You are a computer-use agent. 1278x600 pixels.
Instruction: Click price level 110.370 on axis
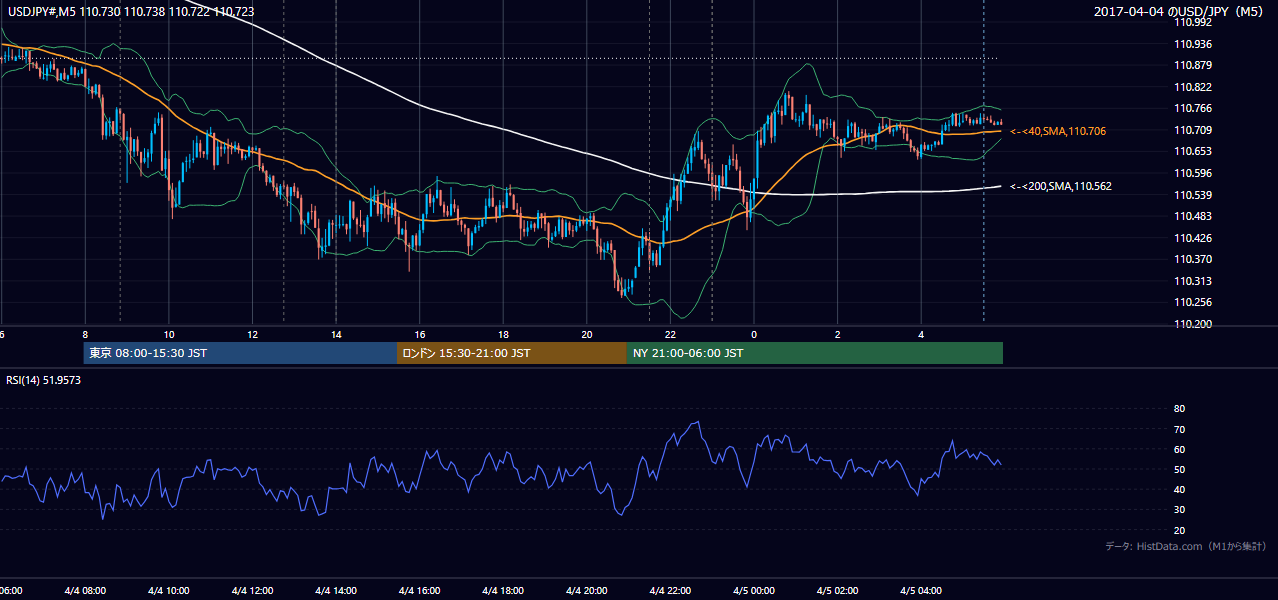pyautogui.click(x=1193, y=259)
